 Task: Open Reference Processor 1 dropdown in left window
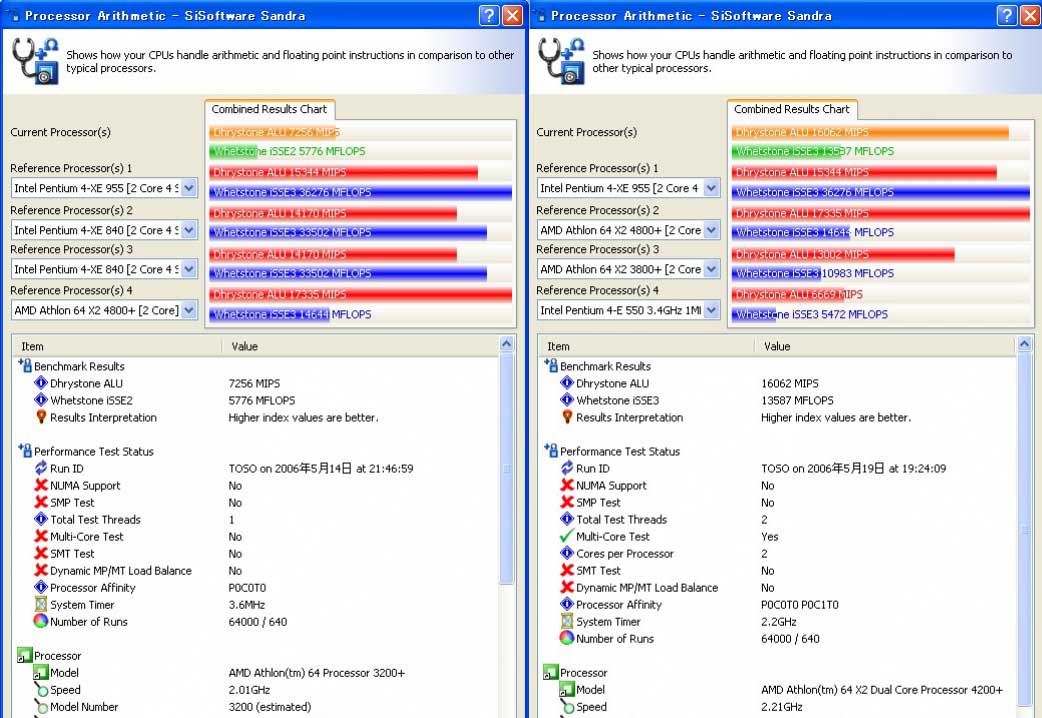(x=189, y=188)
